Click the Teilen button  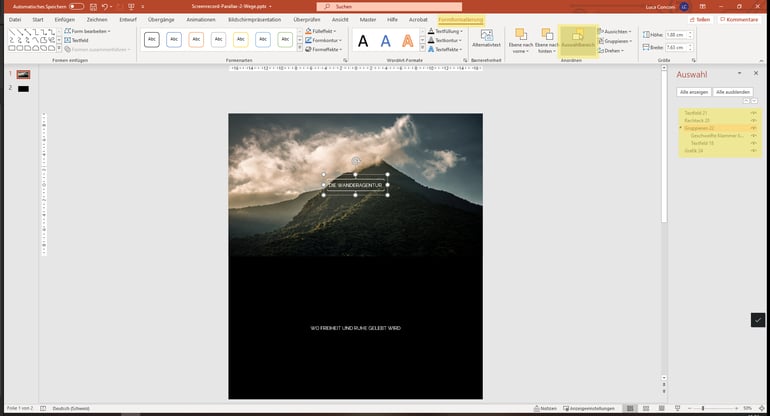pyautogui.click(x=700, y=20)
